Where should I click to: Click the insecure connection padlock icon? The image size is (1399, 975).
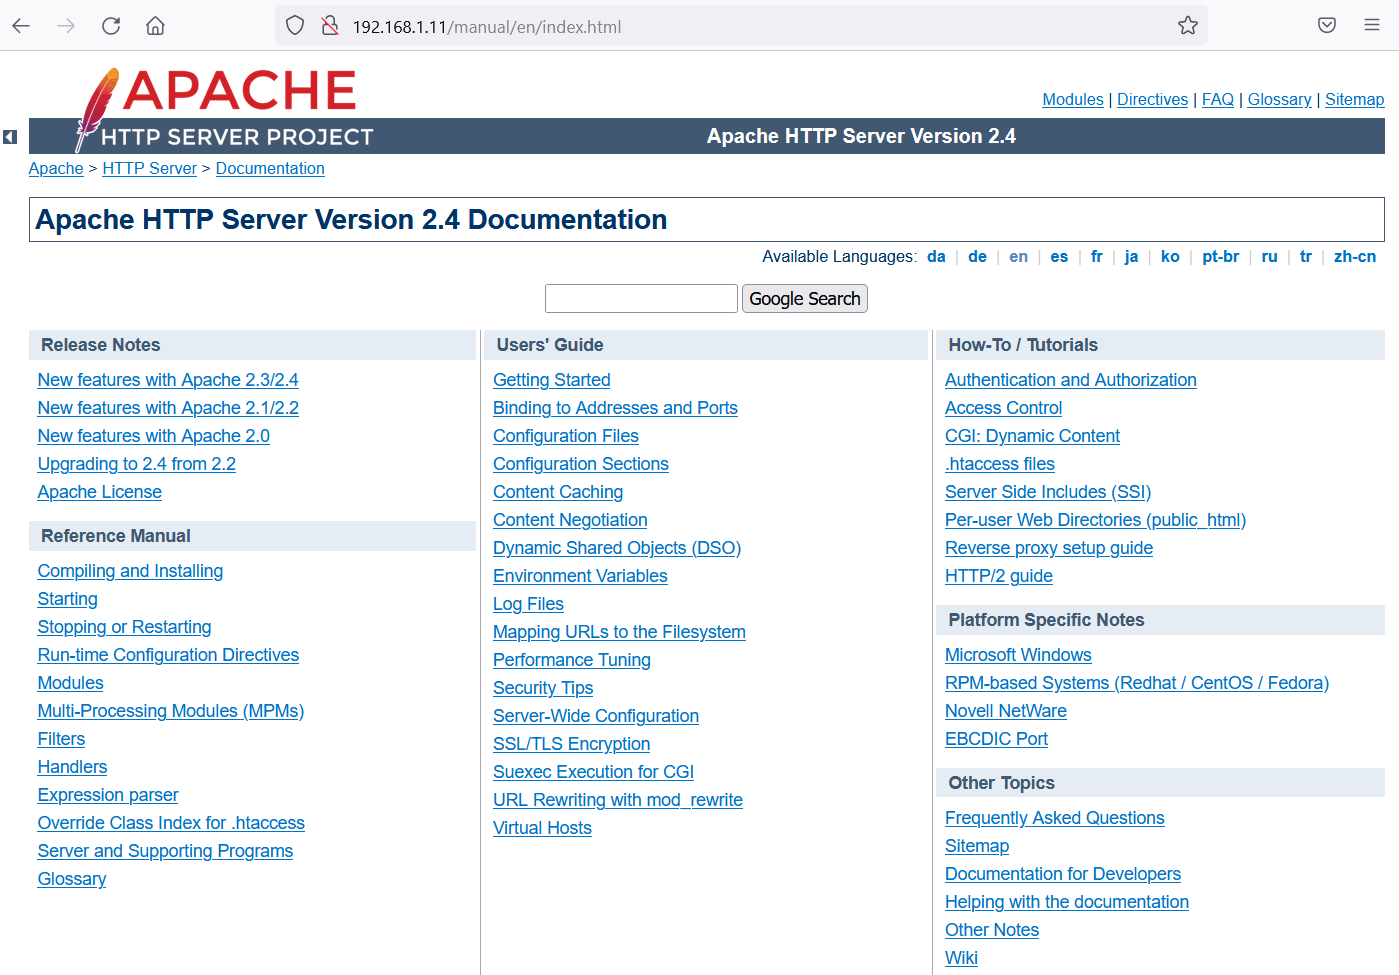[330, 26]
